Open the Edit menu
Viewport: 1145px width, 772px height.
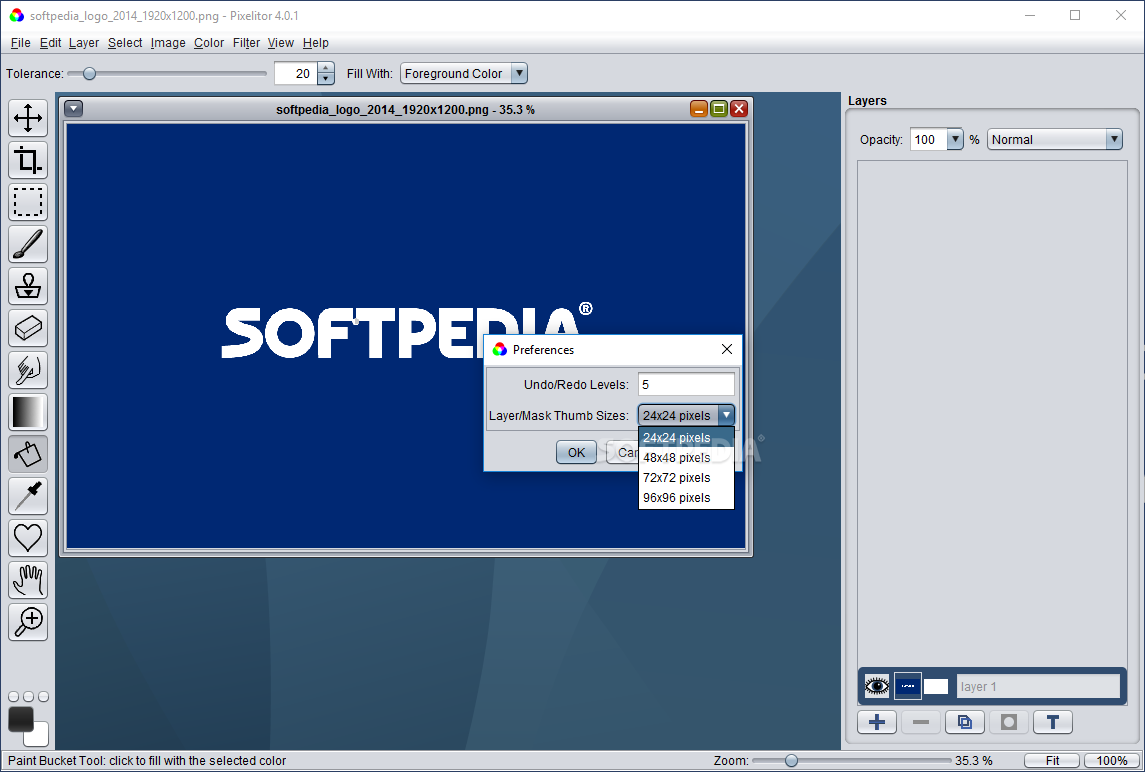point(50,42)
